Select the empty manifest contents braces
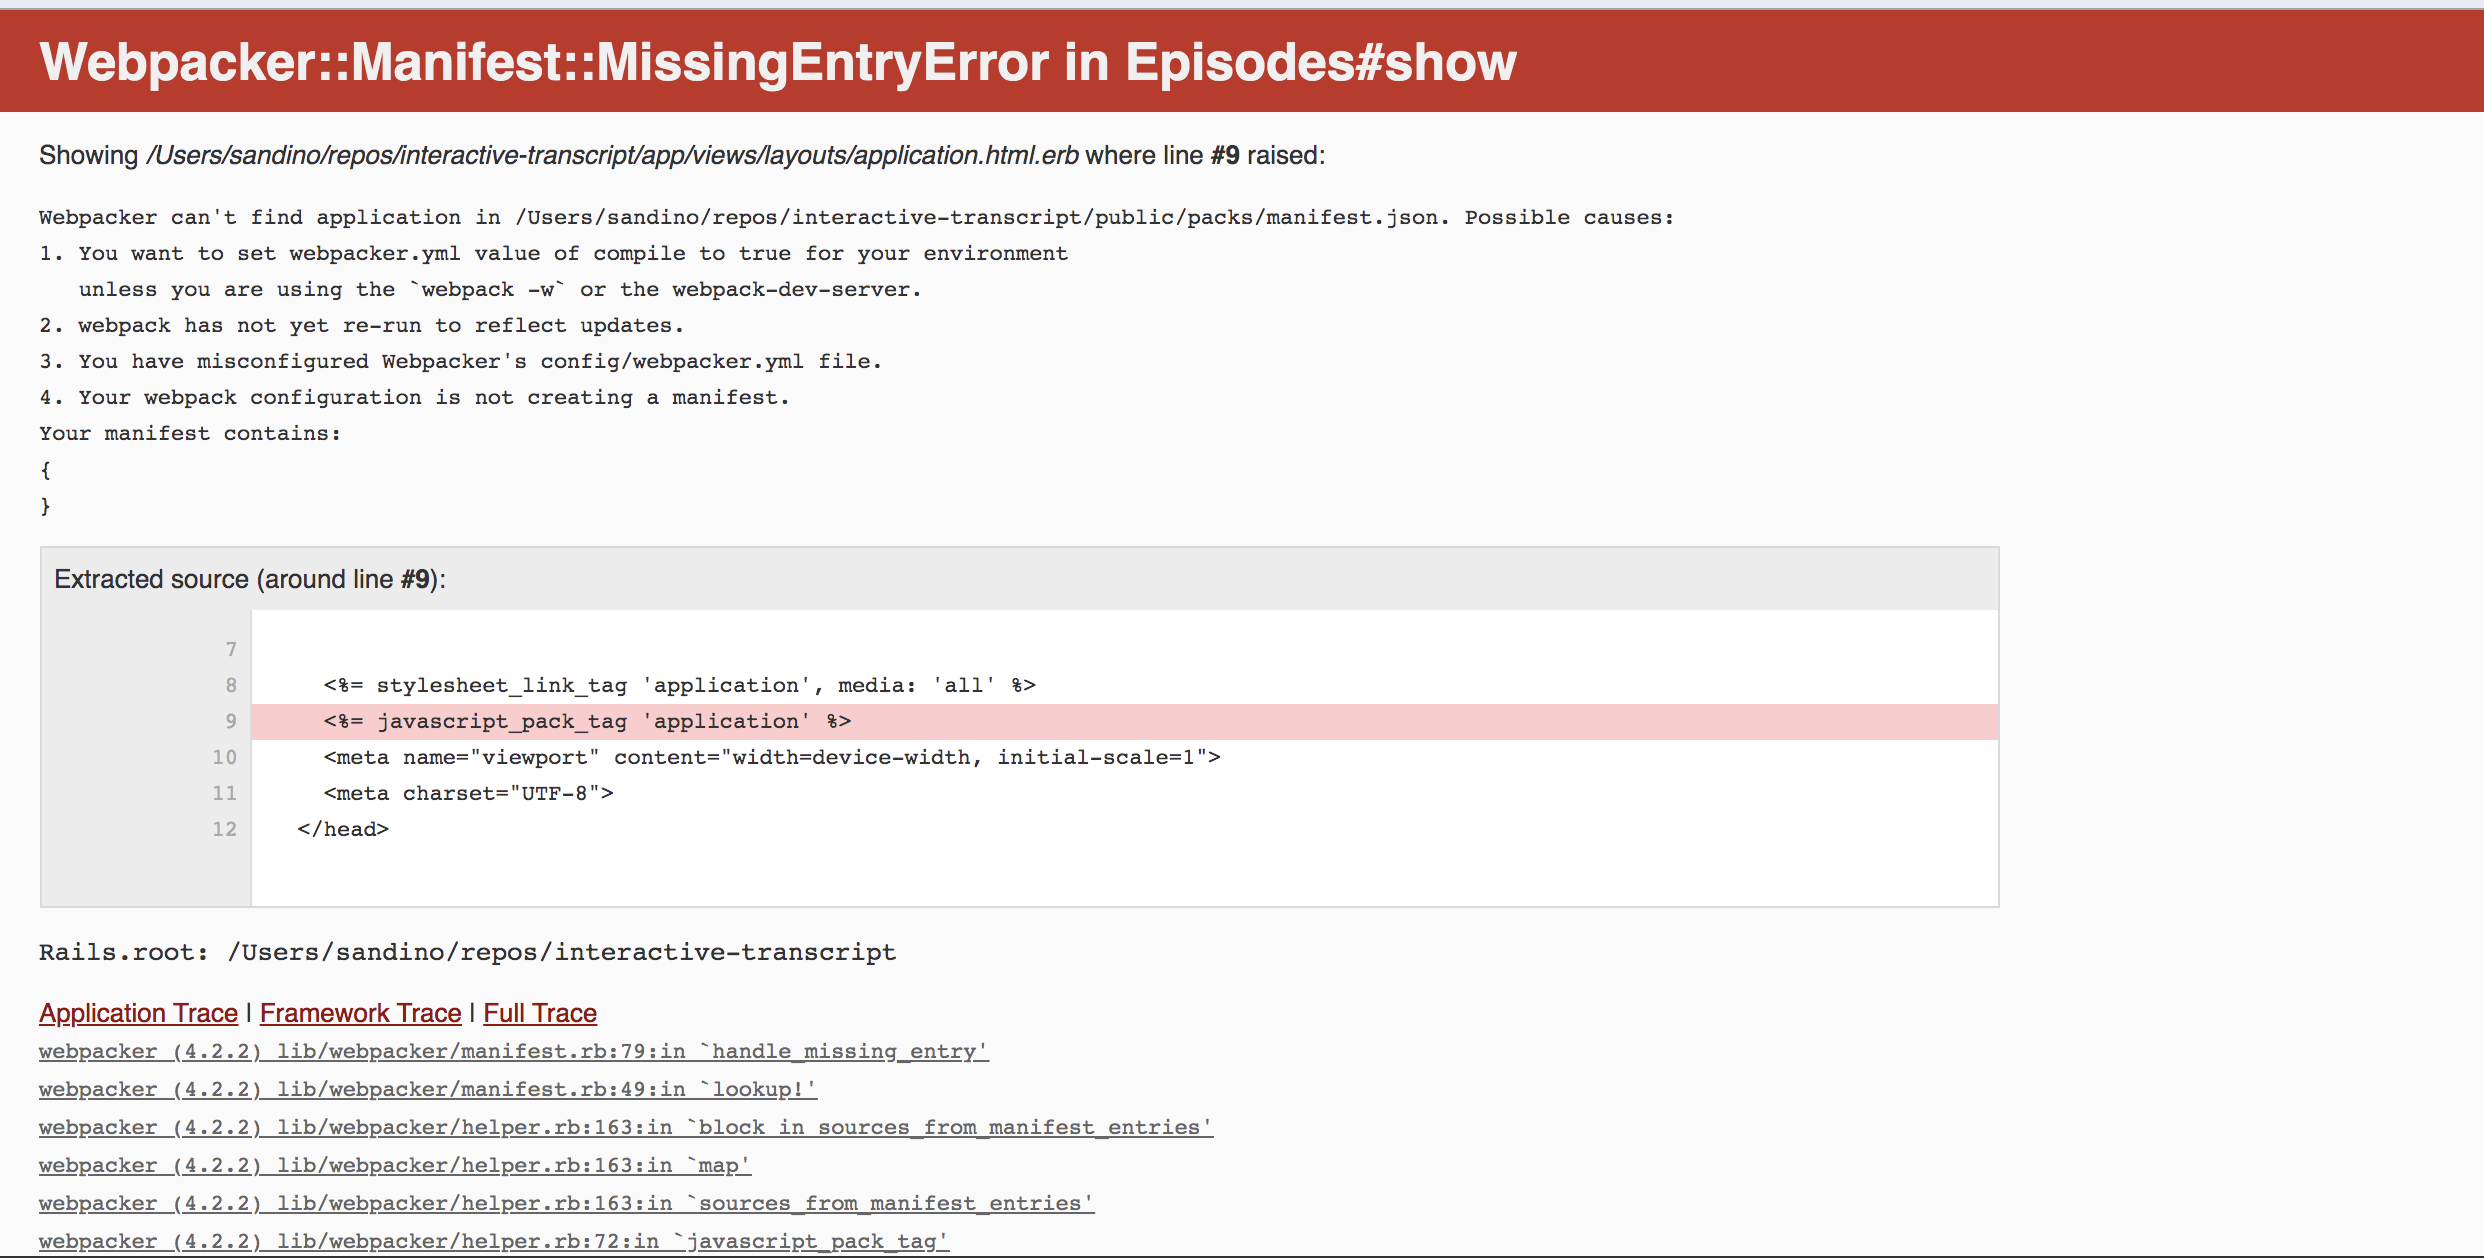 [x=45, y=487]
